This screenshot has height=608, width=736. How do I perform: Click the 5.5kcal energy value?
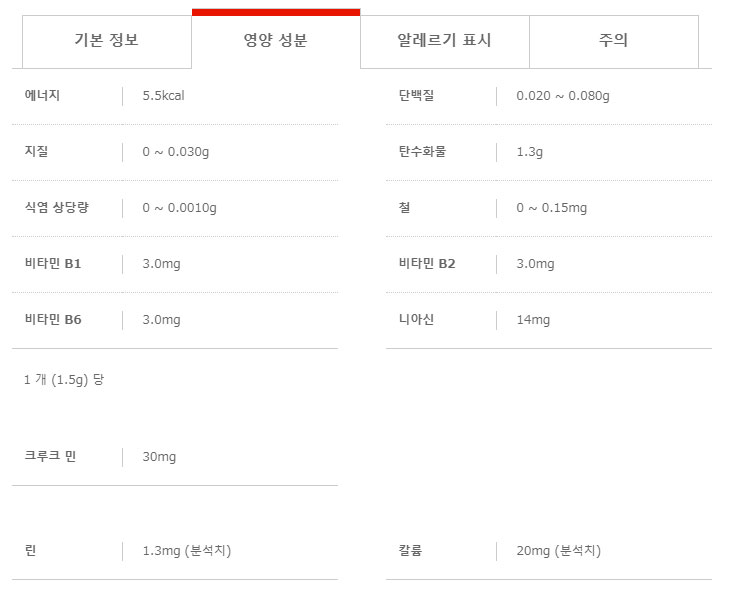point(164,96)
